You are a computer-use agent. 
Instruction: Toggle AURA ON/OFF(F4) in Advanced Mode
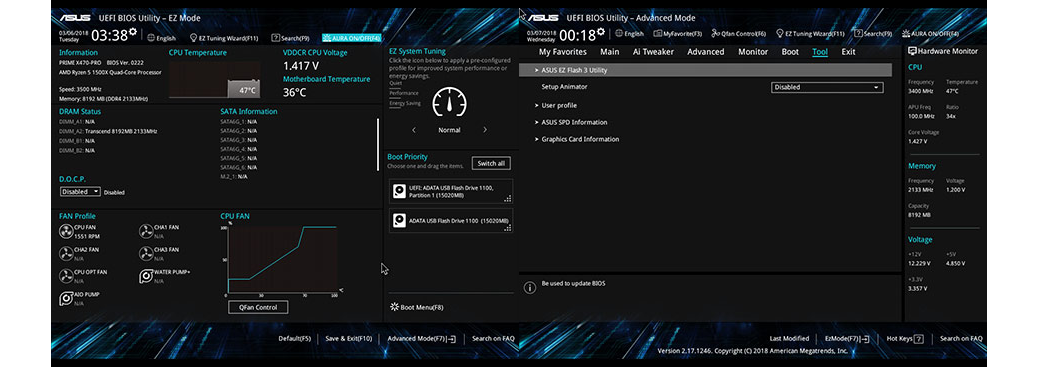click(x=930, y=34)
